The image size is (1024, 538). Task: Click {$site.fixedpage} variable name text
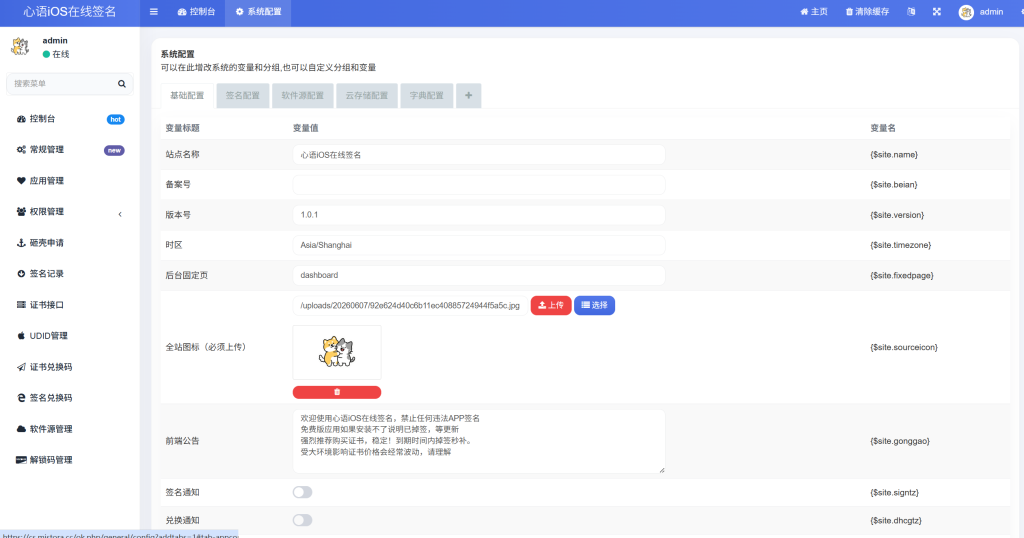click(902, 276)
